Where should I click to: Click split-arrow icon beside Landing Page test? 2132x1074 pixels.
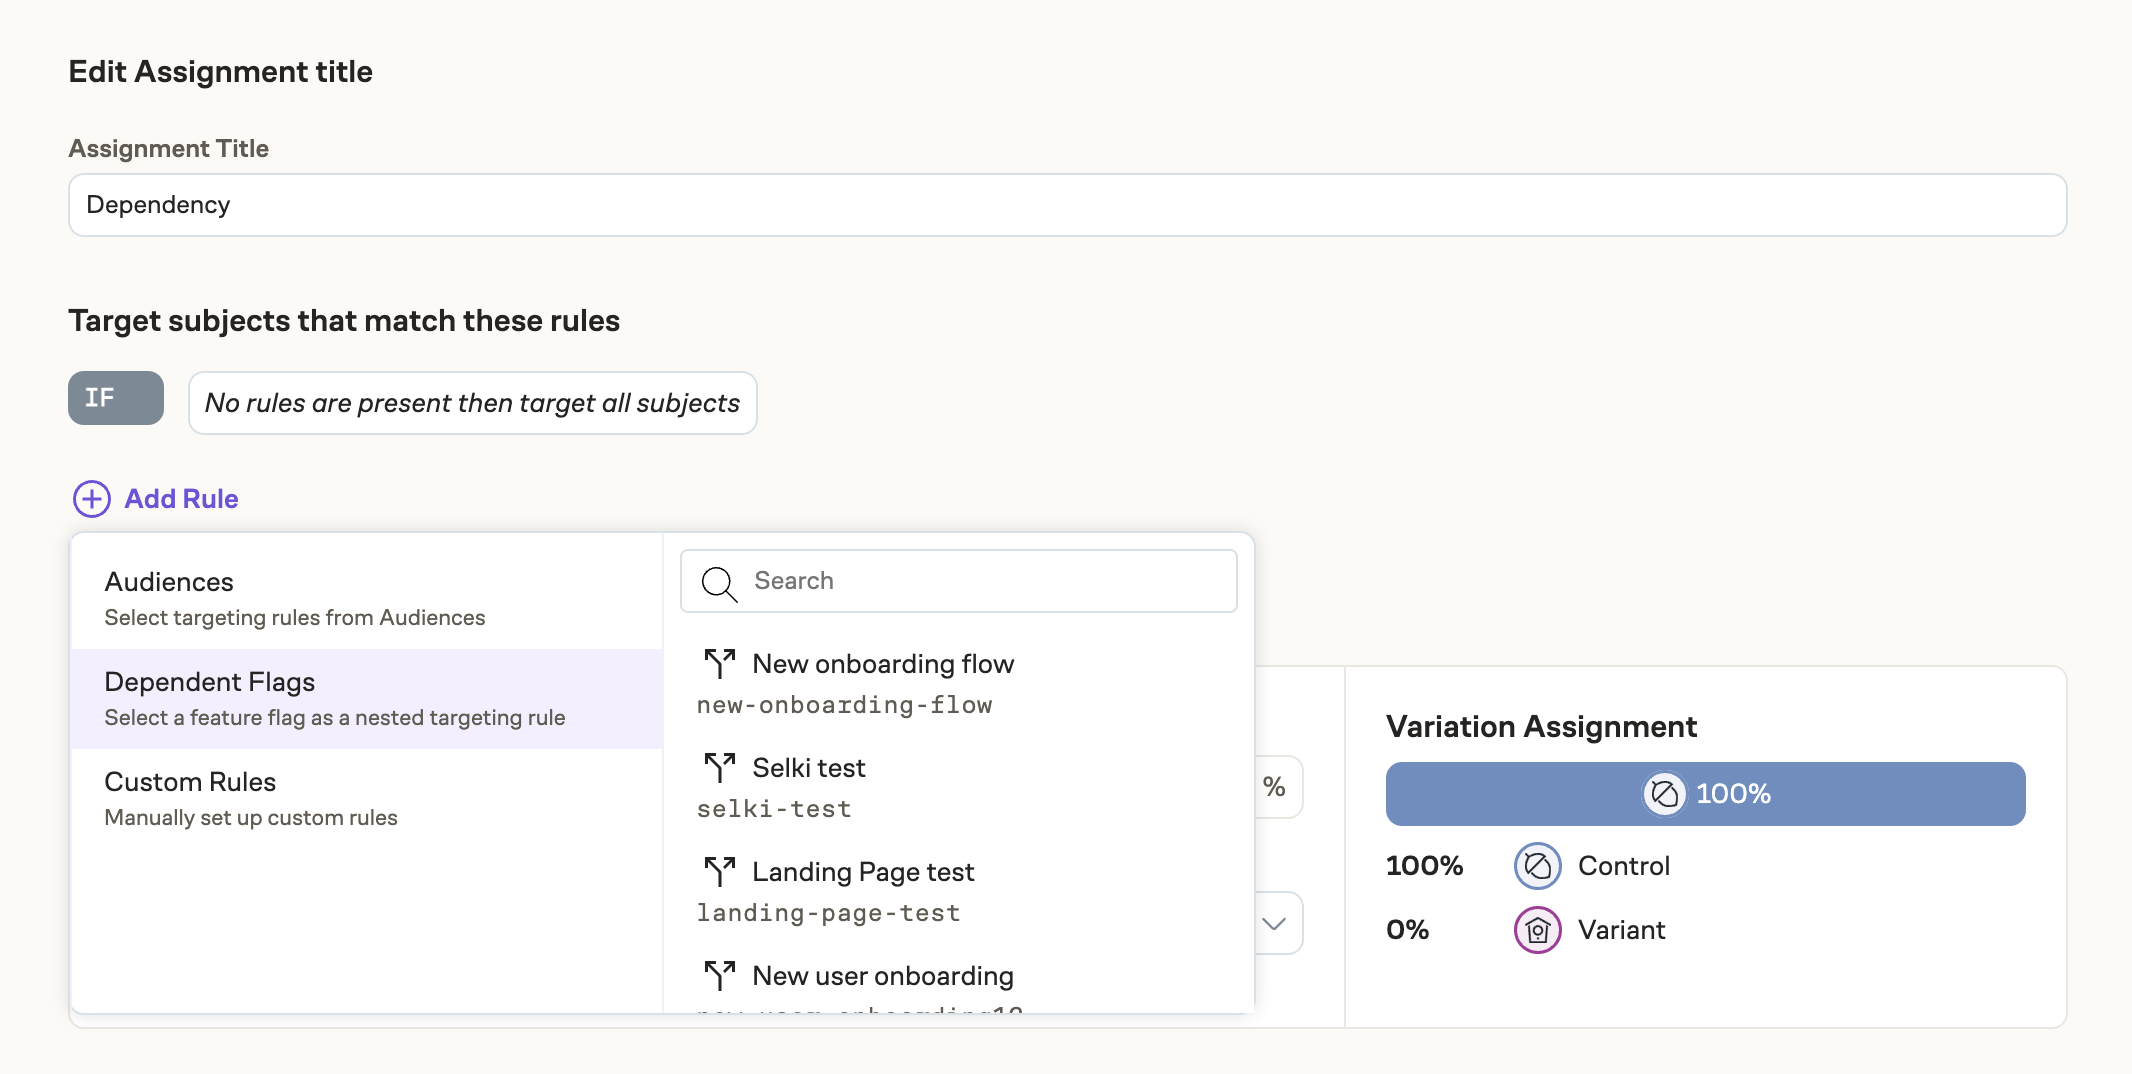(x=719, y=871)
